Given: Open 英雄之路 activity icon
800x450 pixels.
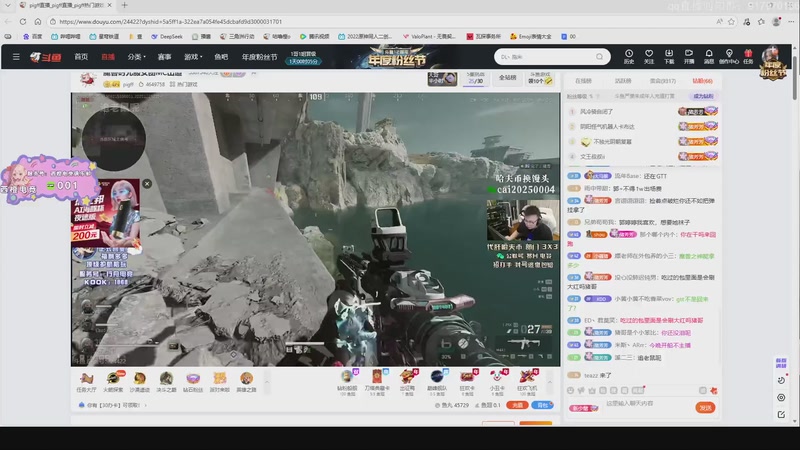Looking at the screenshot, I should (x=246, y=382).
